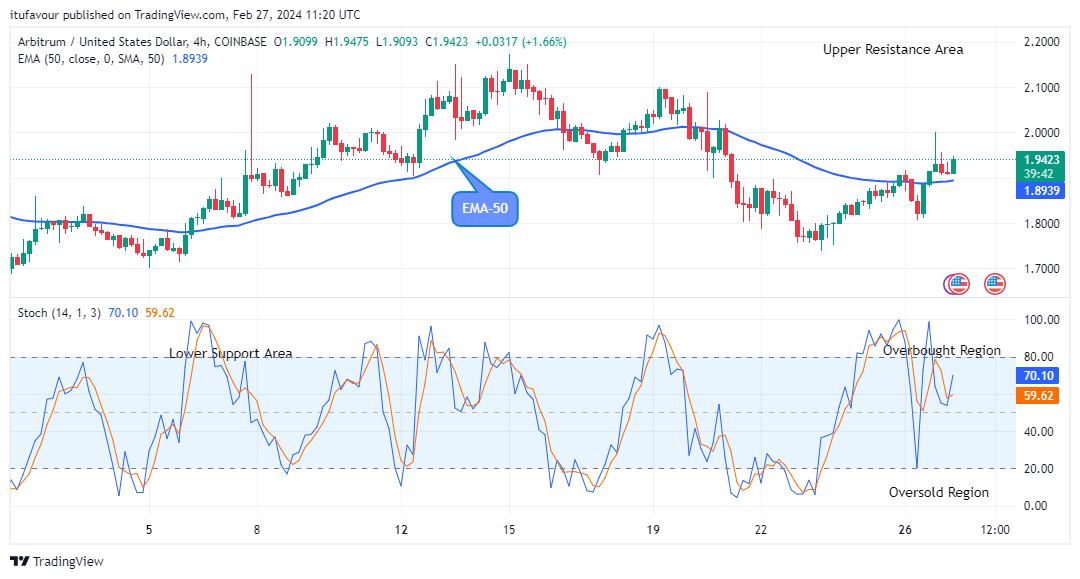
Task: Click the 80.00 stochastic axis label
Action: pyautogui.click(x=1039, y=357)
